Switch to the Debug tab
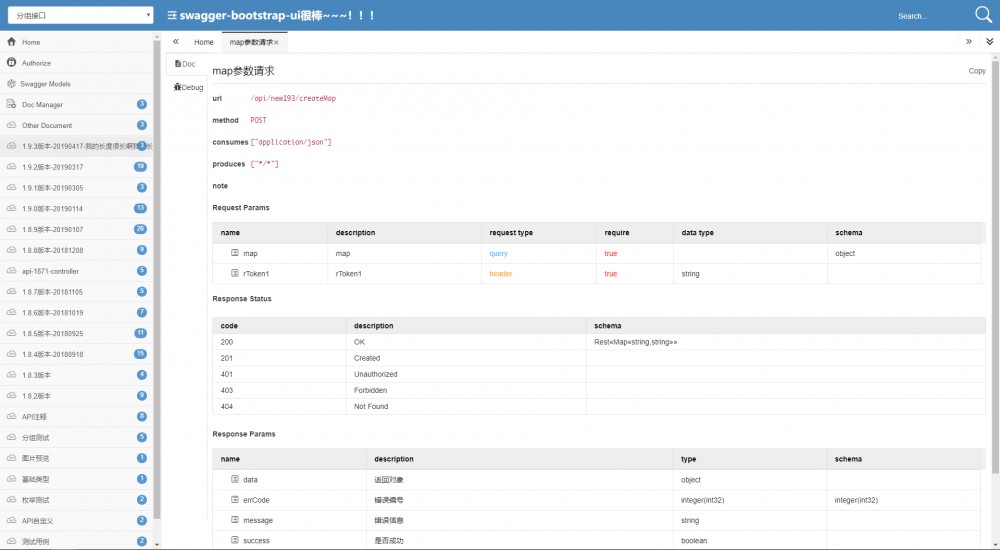The image size is (1000, 550). (x=188, y=87)
